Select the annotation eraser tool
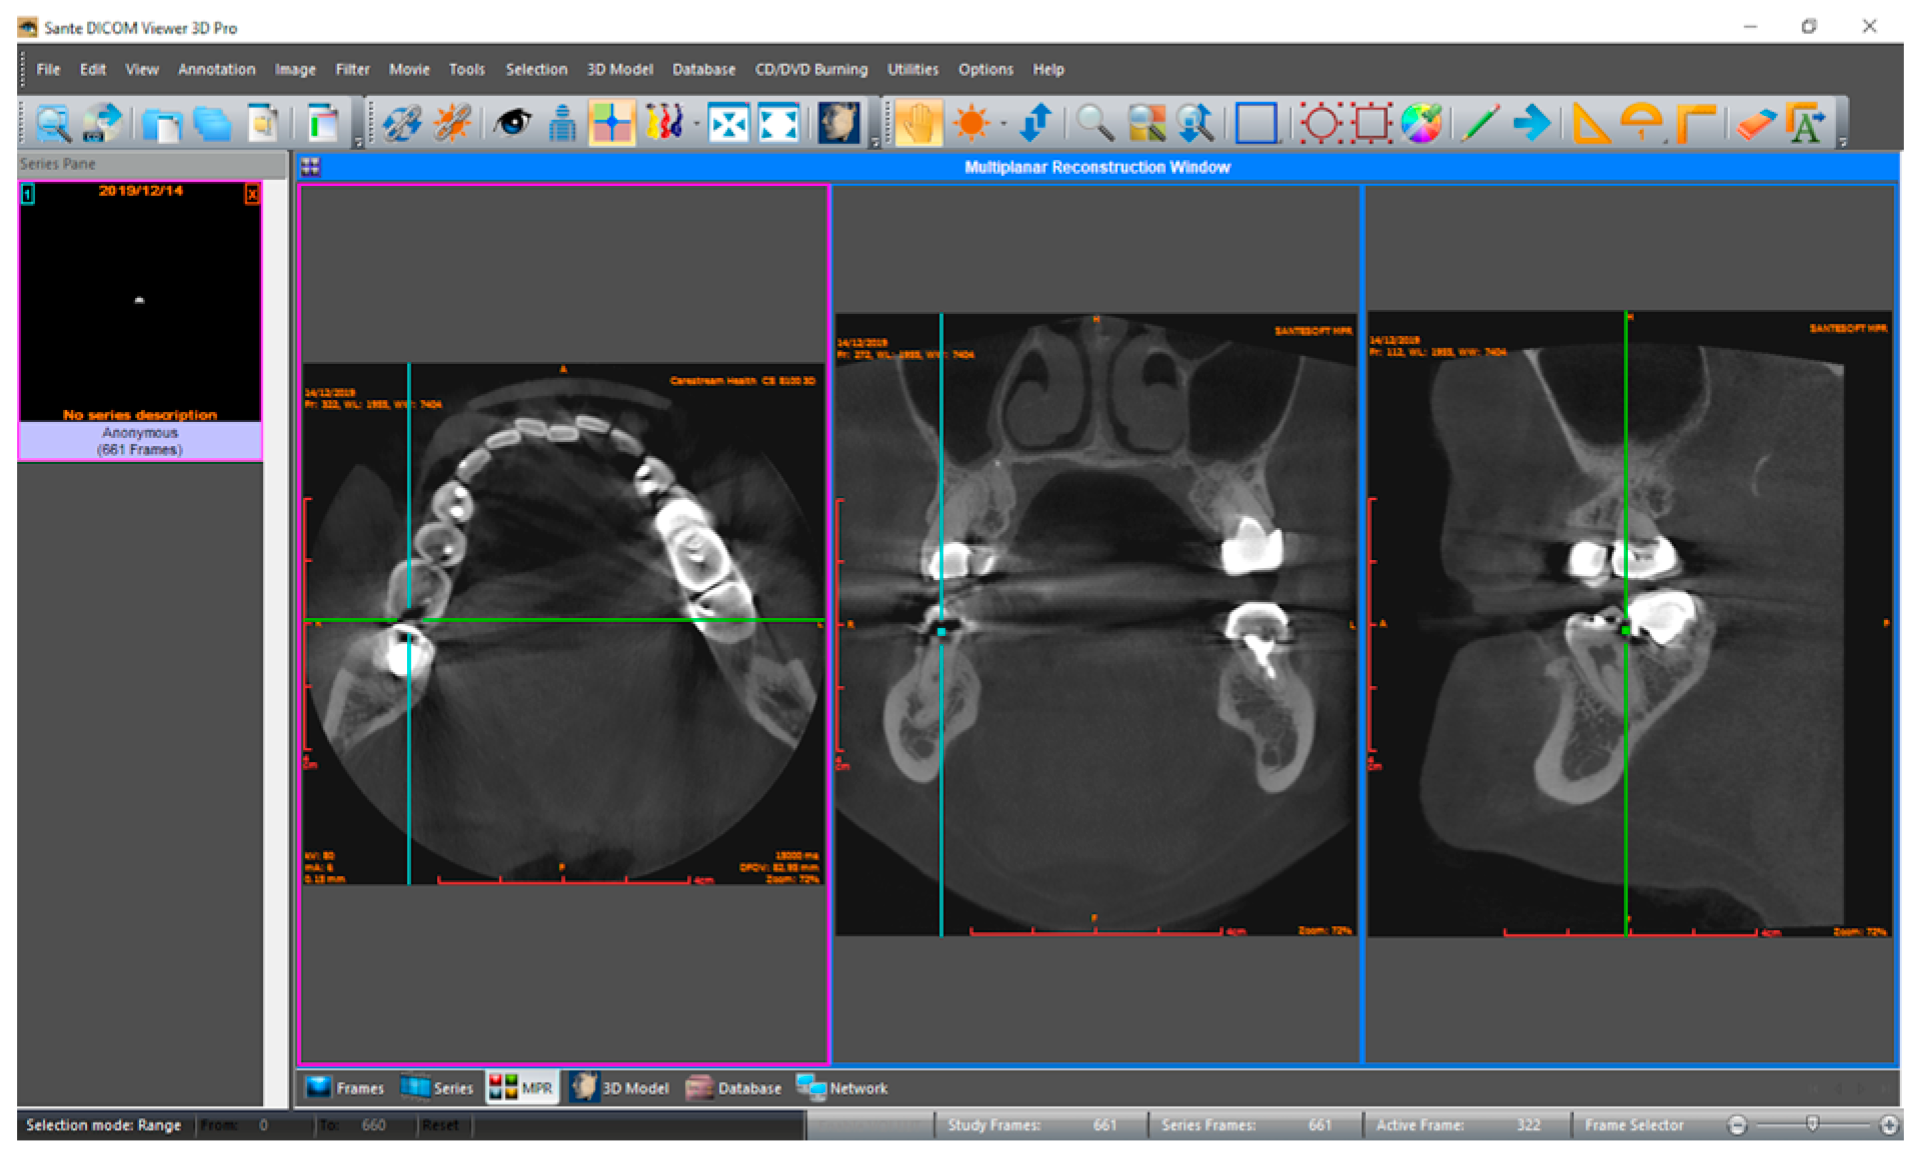The width and height of the screenshot is (1919, 1159). click(x=1758, y=122)
